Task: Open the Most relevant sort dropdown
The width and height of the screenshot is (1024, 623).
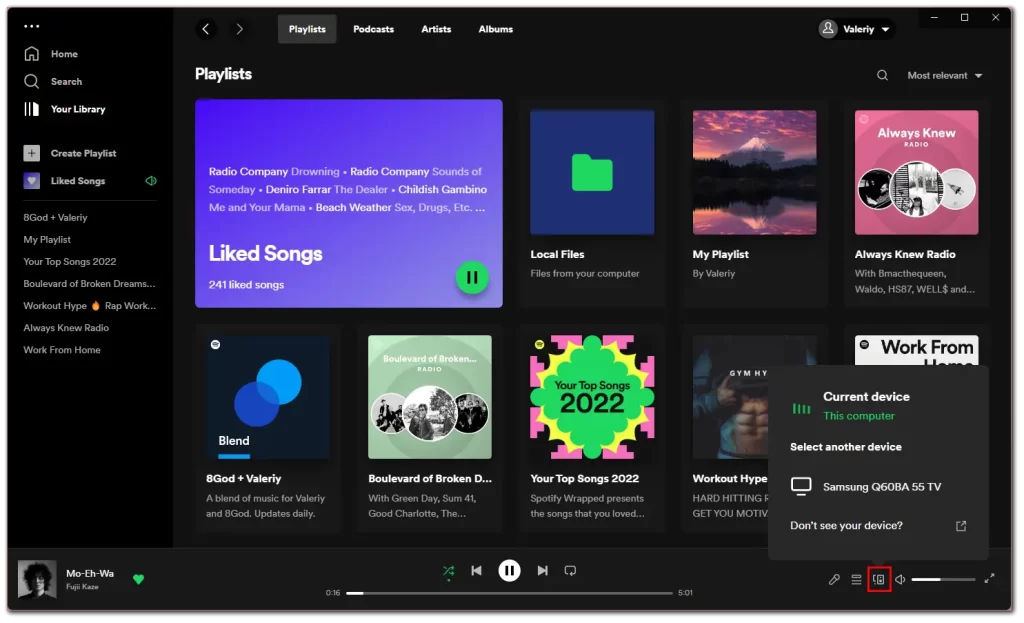Action: click(x=945, y=75)
